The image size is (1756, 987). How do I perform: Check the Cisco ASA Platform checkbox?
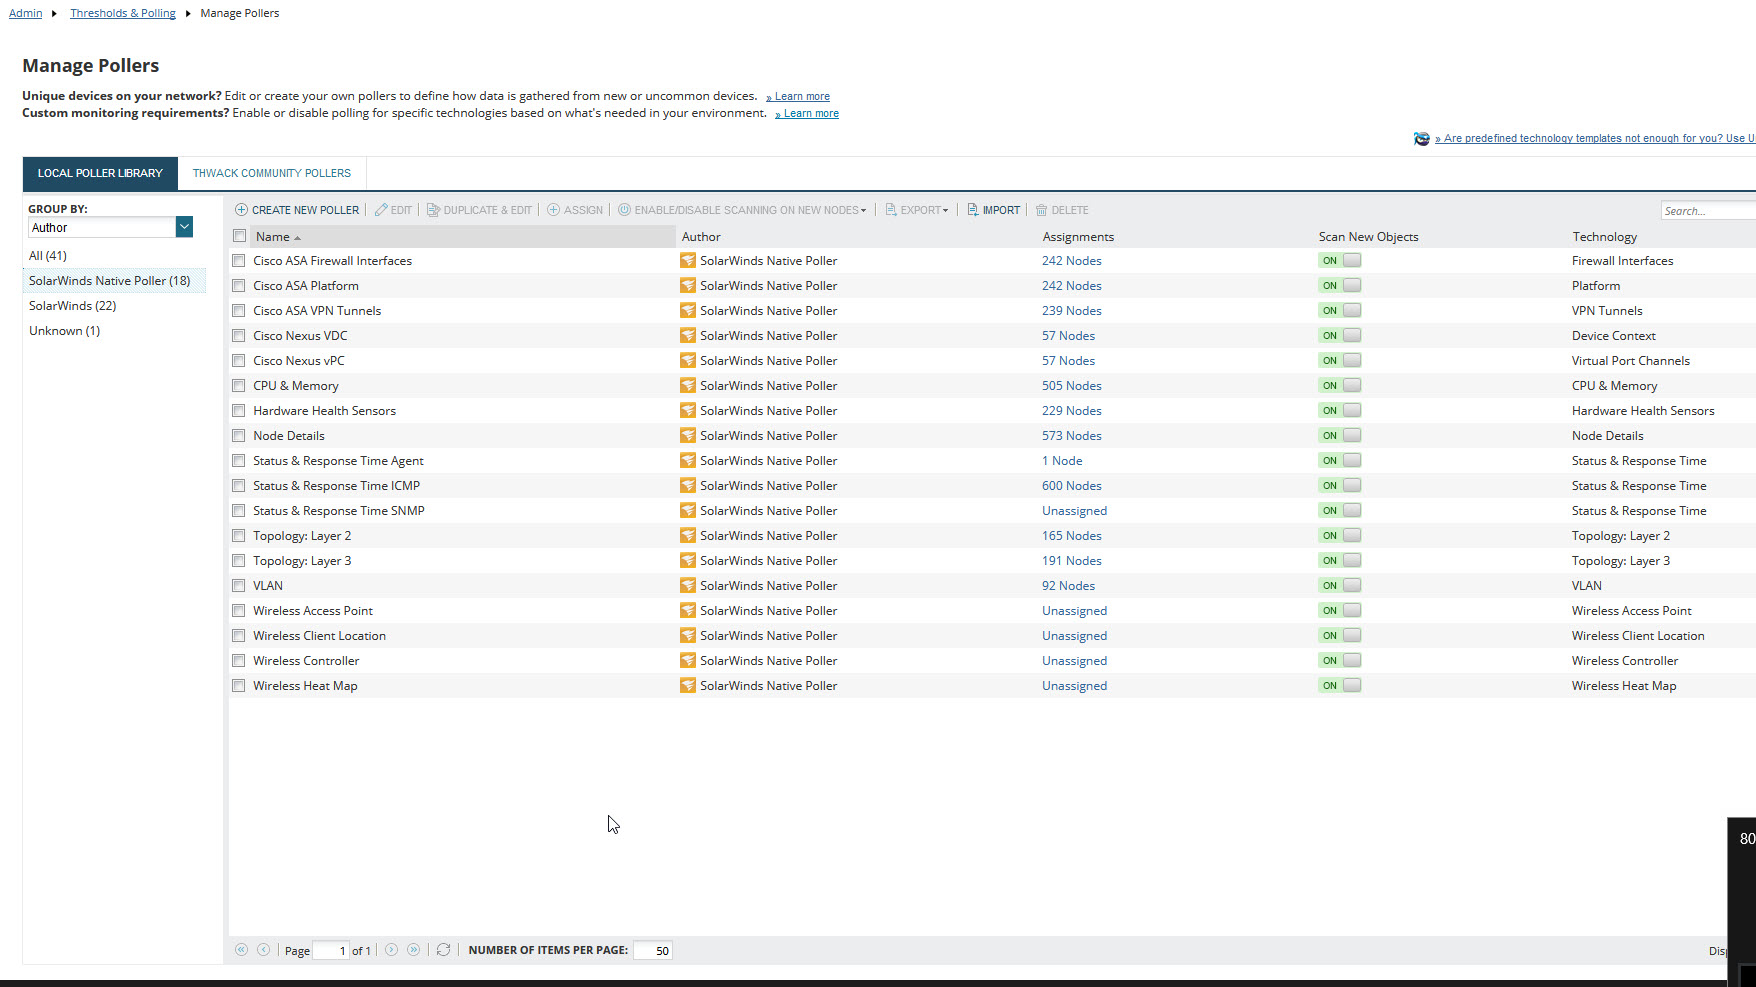tap(239, 286)
